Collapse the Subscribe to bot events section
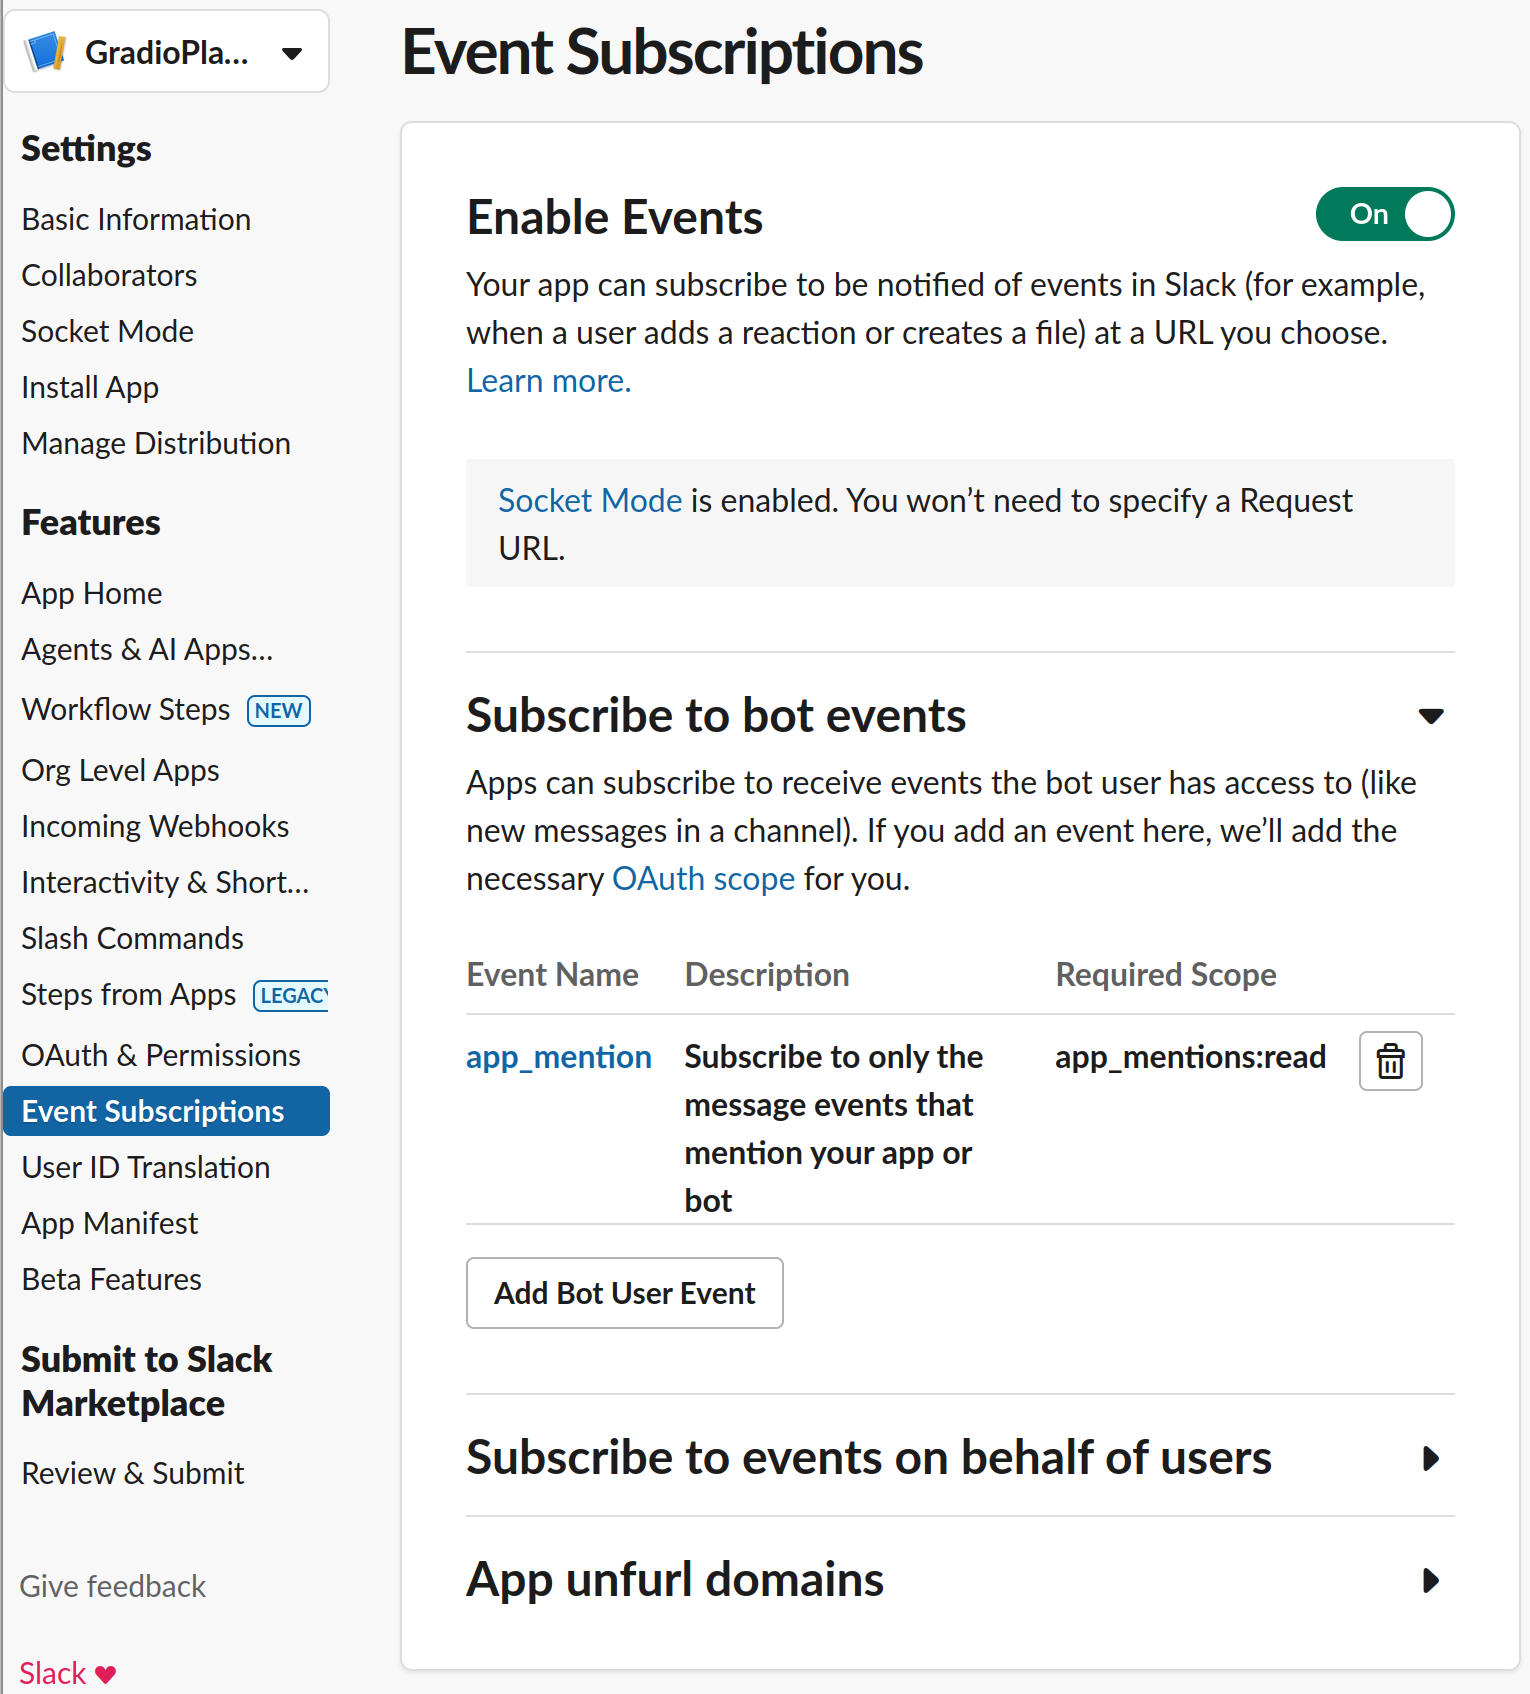The height and width of the screenshot is (1694, 1530). click(x=1431, y=716)
